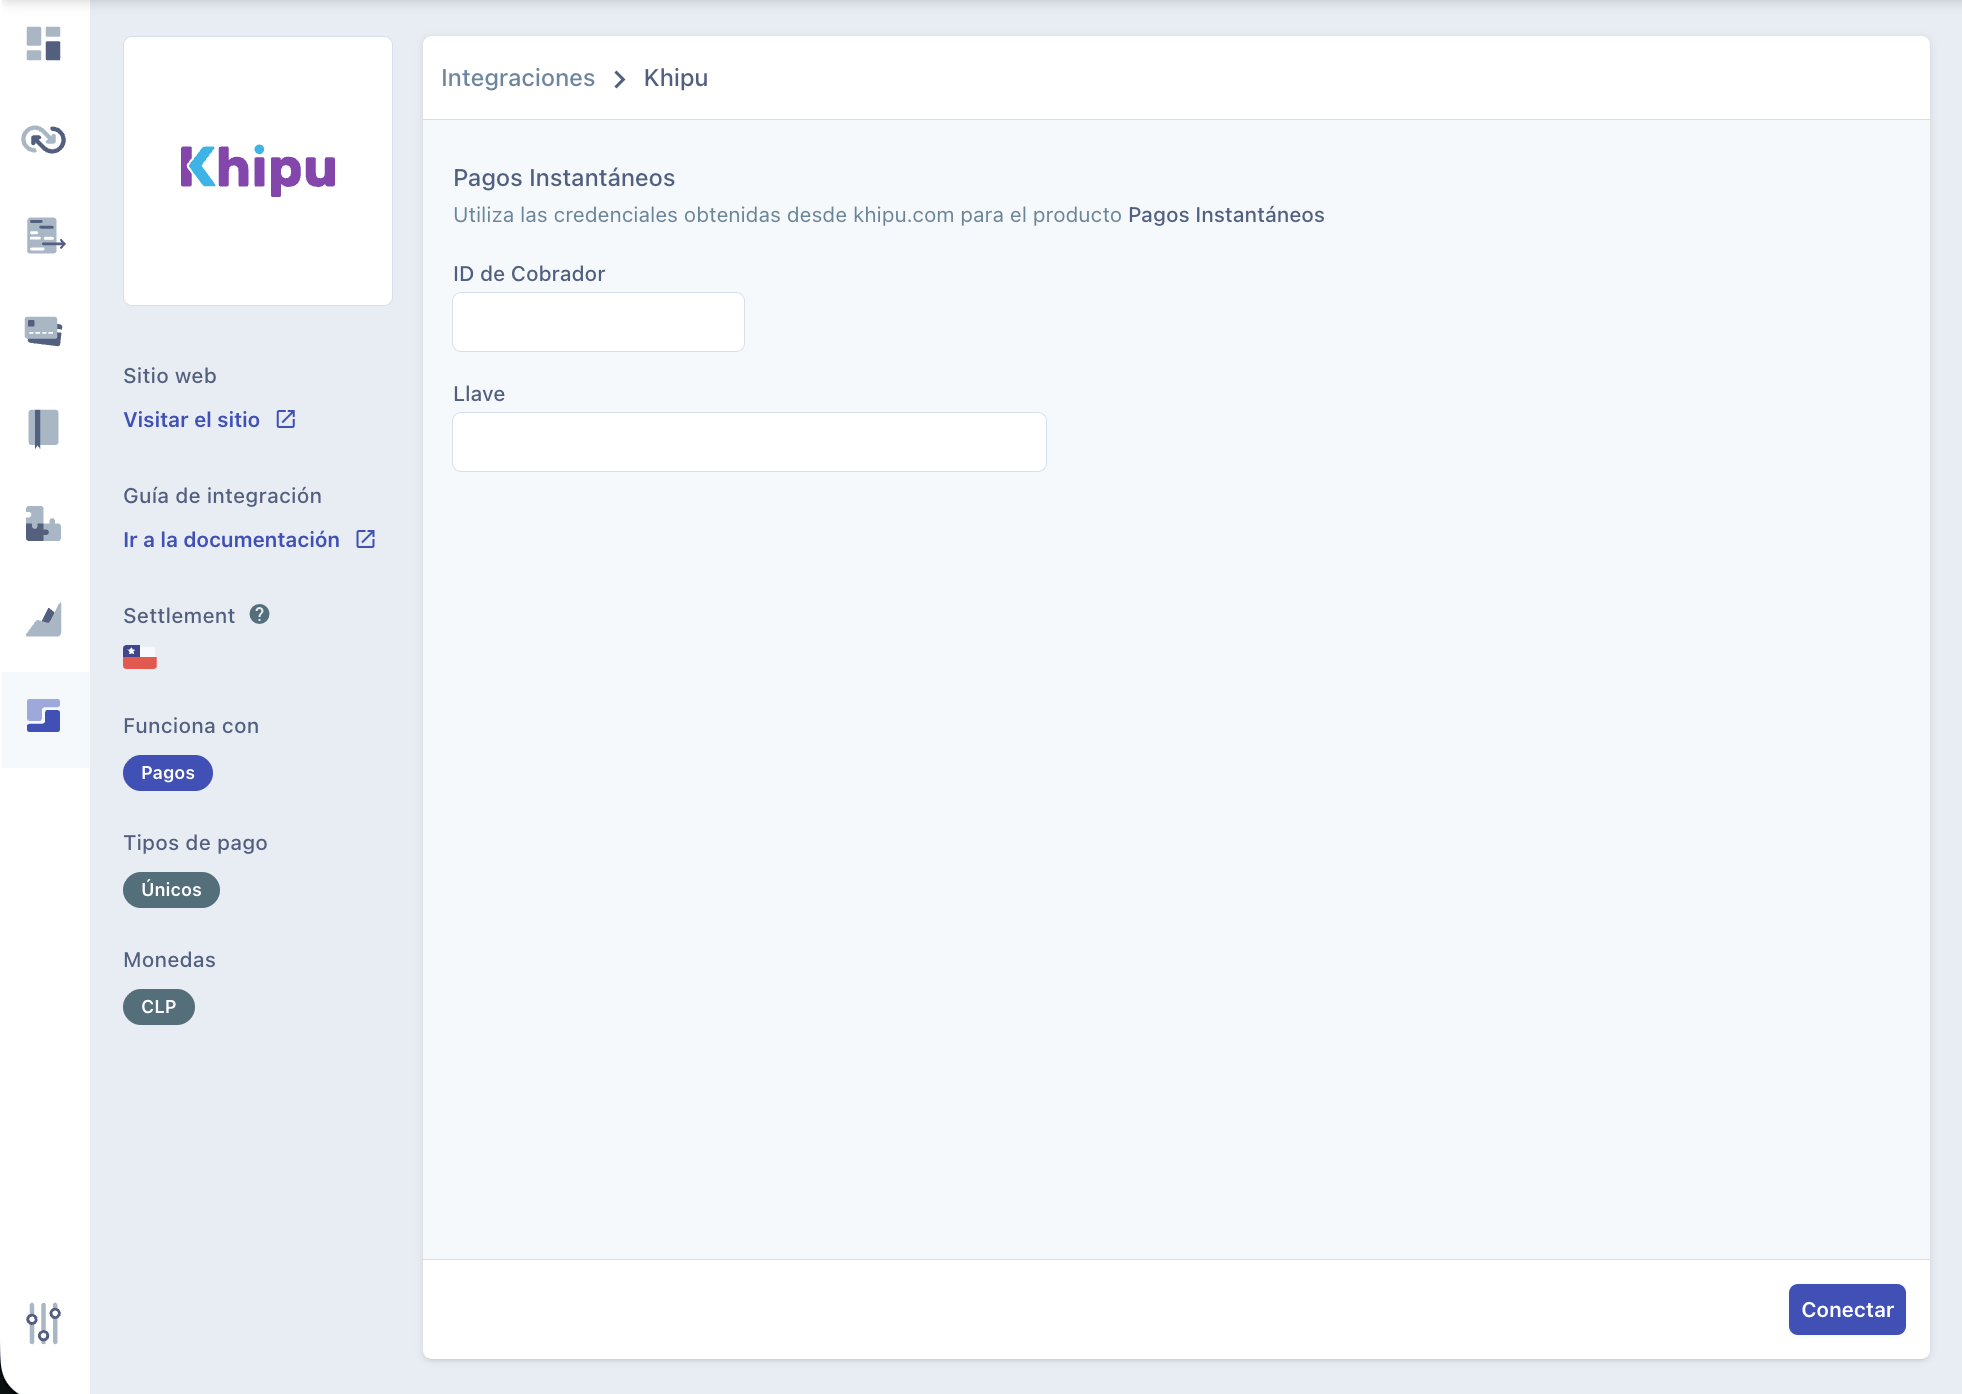
Task: Click the Settlement help question mark icon
Action: point(260,615)
